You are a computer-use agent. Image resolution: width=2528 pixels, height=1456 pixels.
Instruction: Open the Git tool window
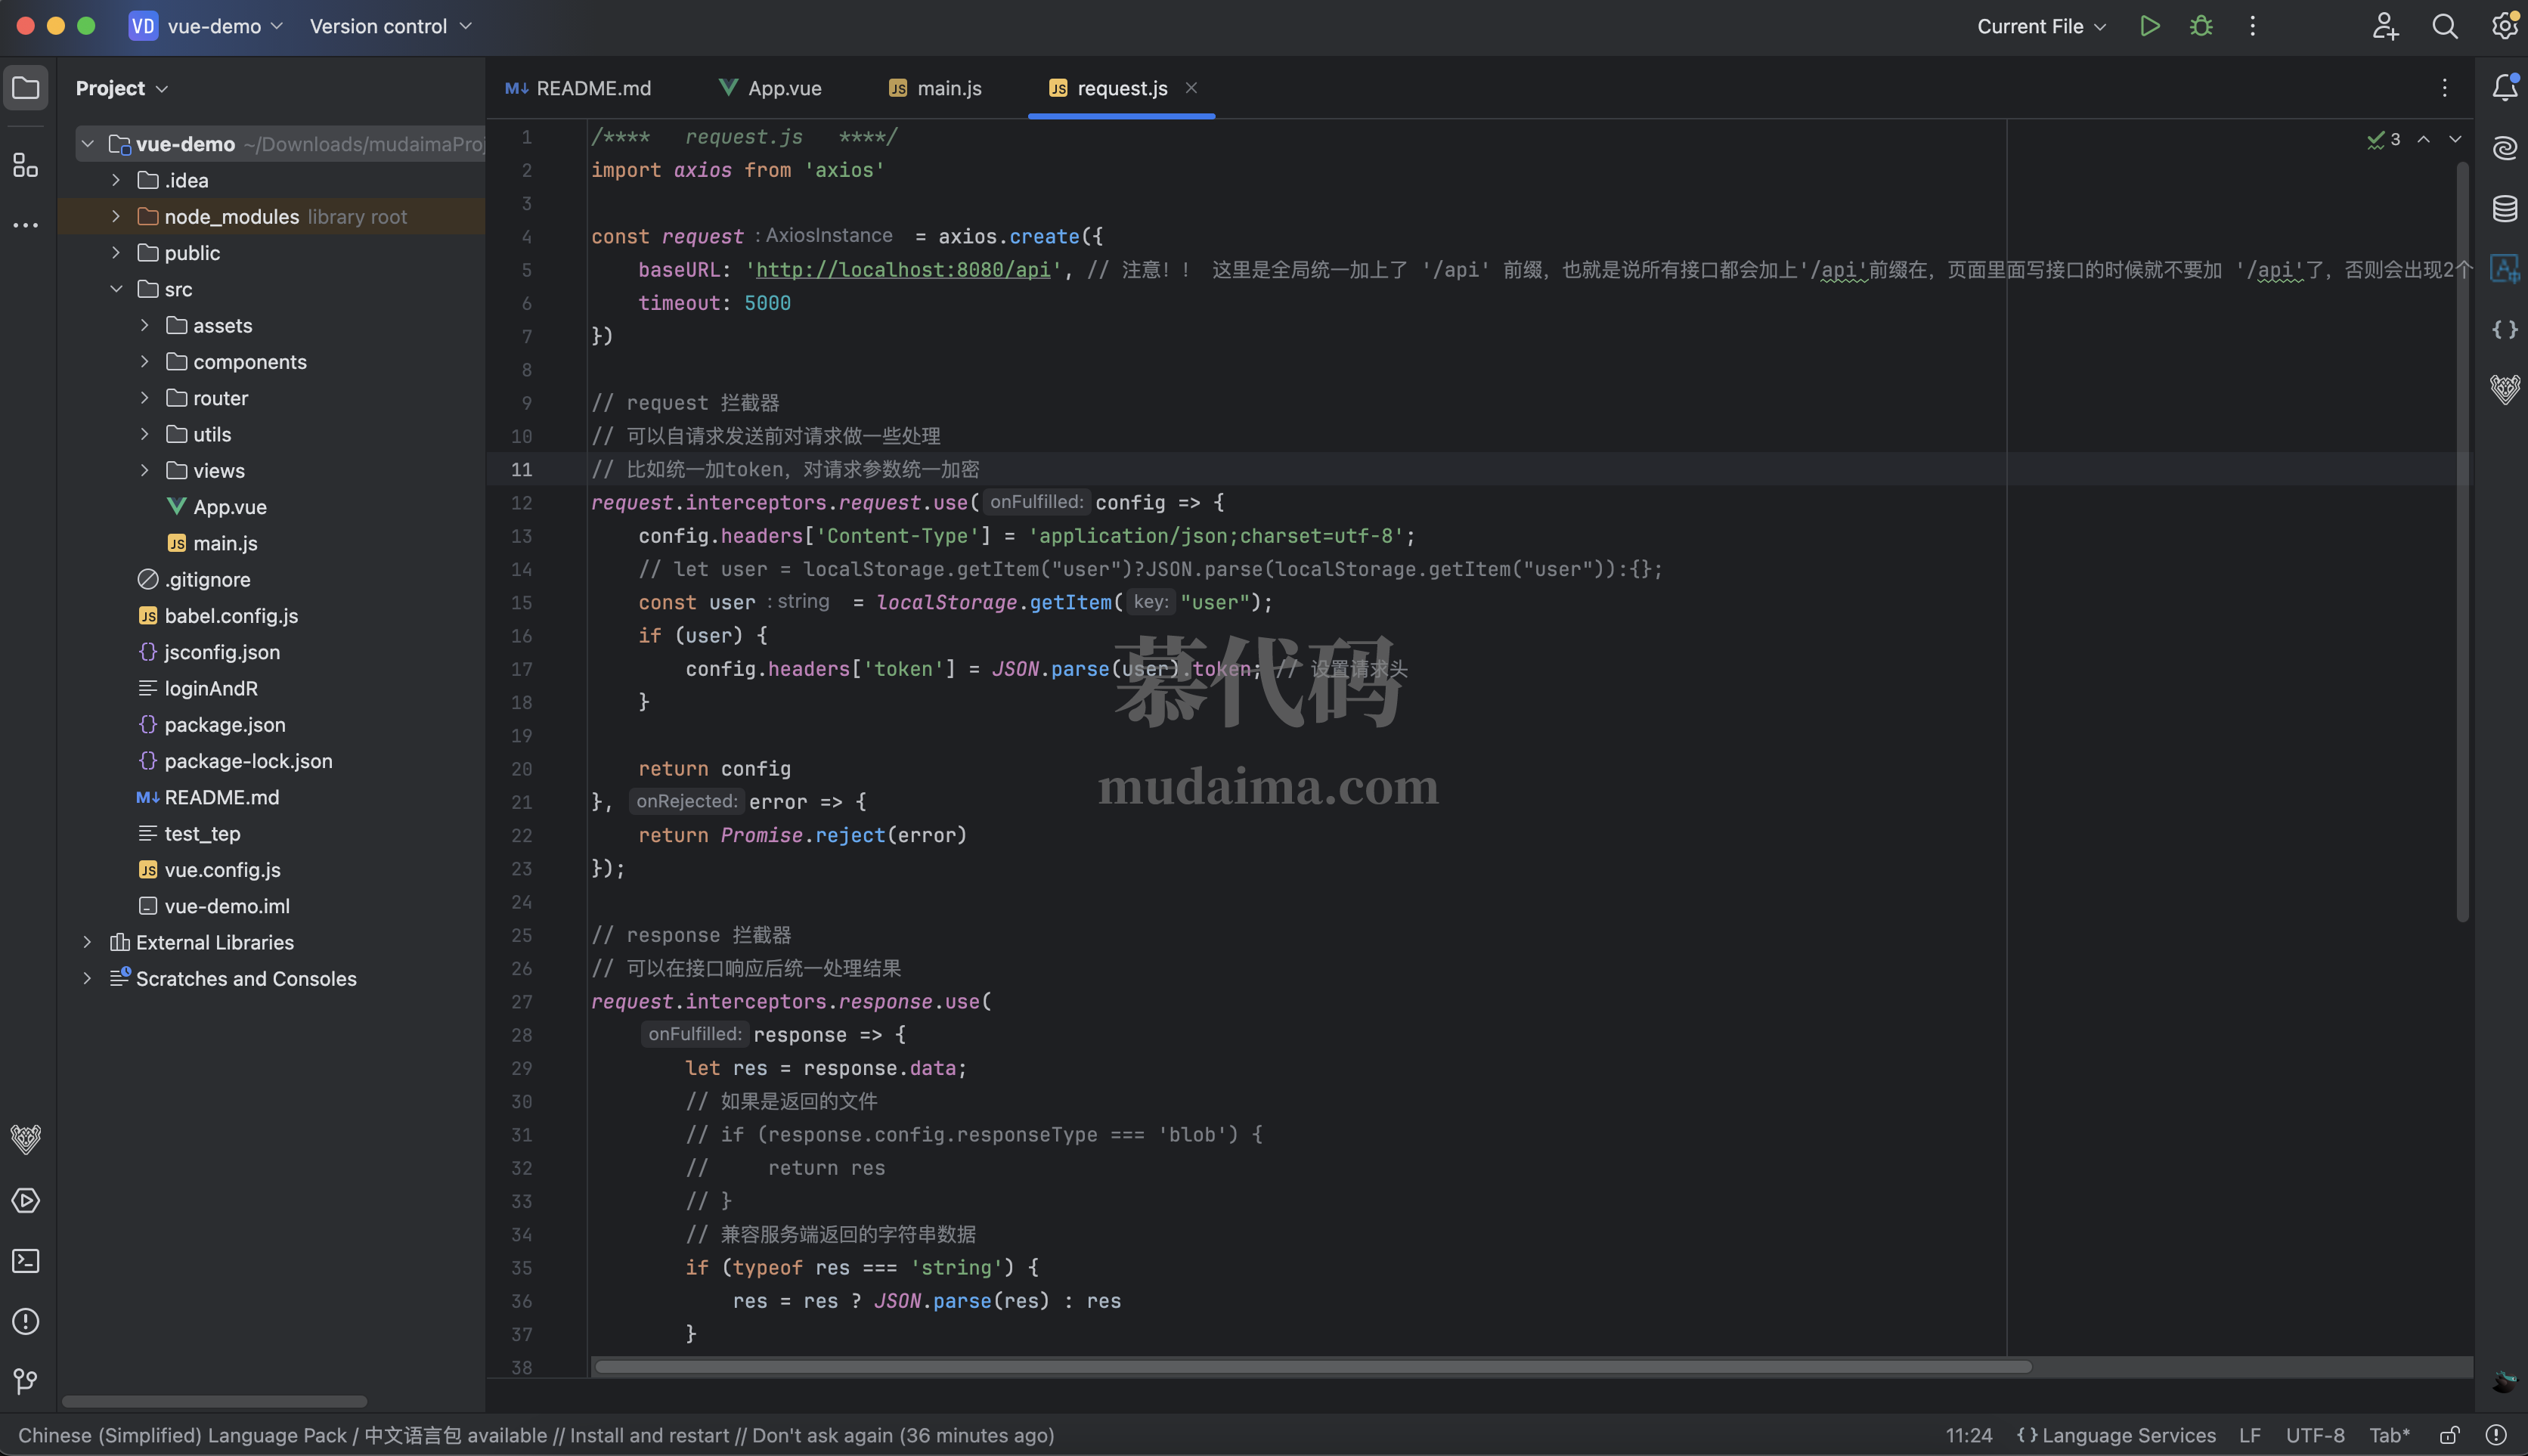pos(25,1381)
